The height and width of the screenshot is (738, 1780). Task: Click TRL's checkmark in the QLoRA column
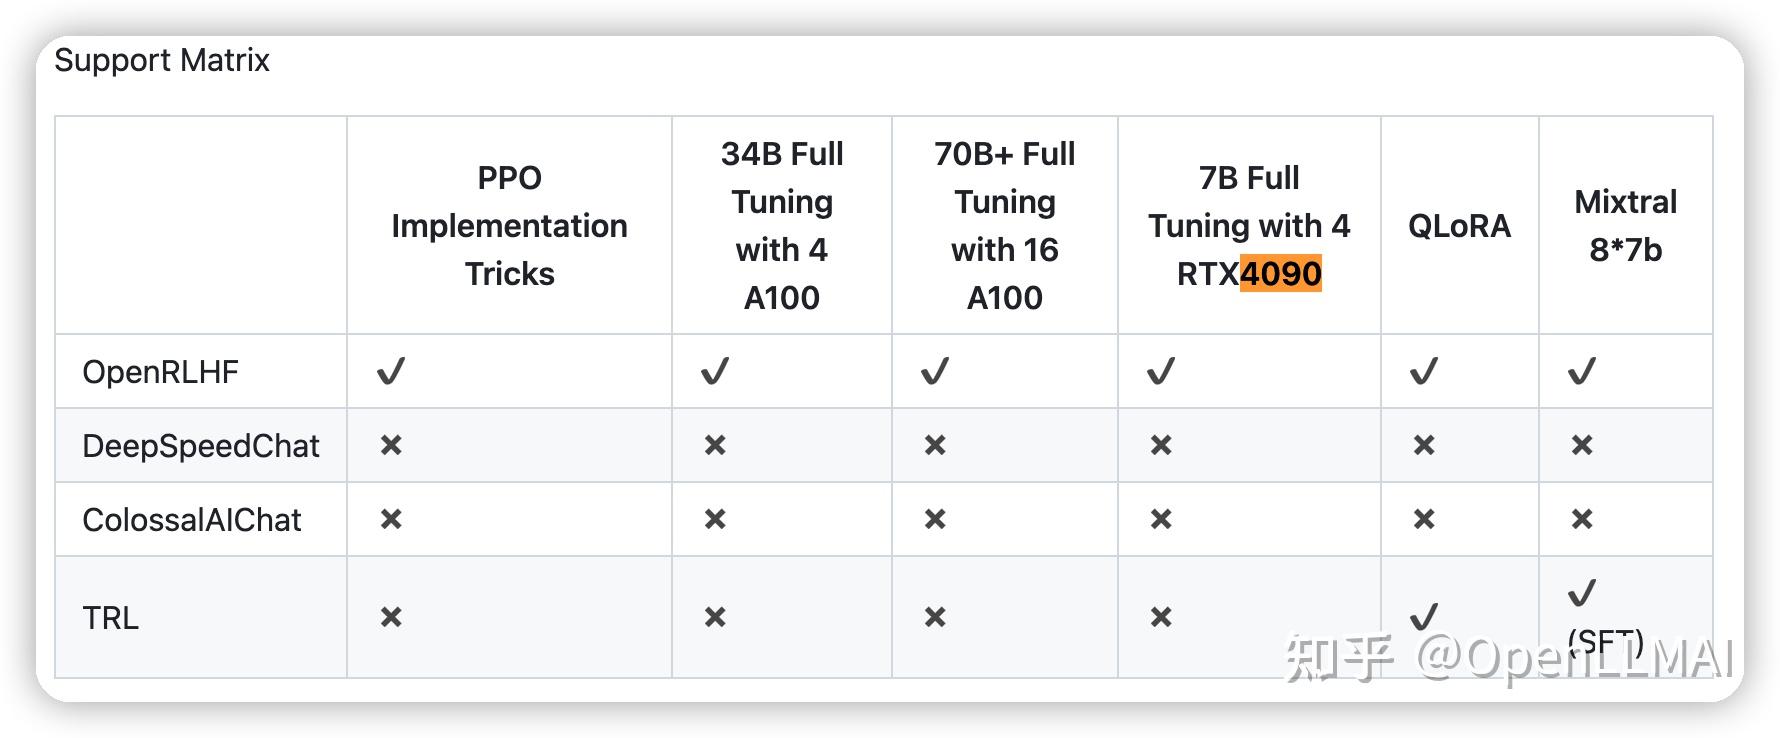pyautogui.click(x=1424, y=616)
